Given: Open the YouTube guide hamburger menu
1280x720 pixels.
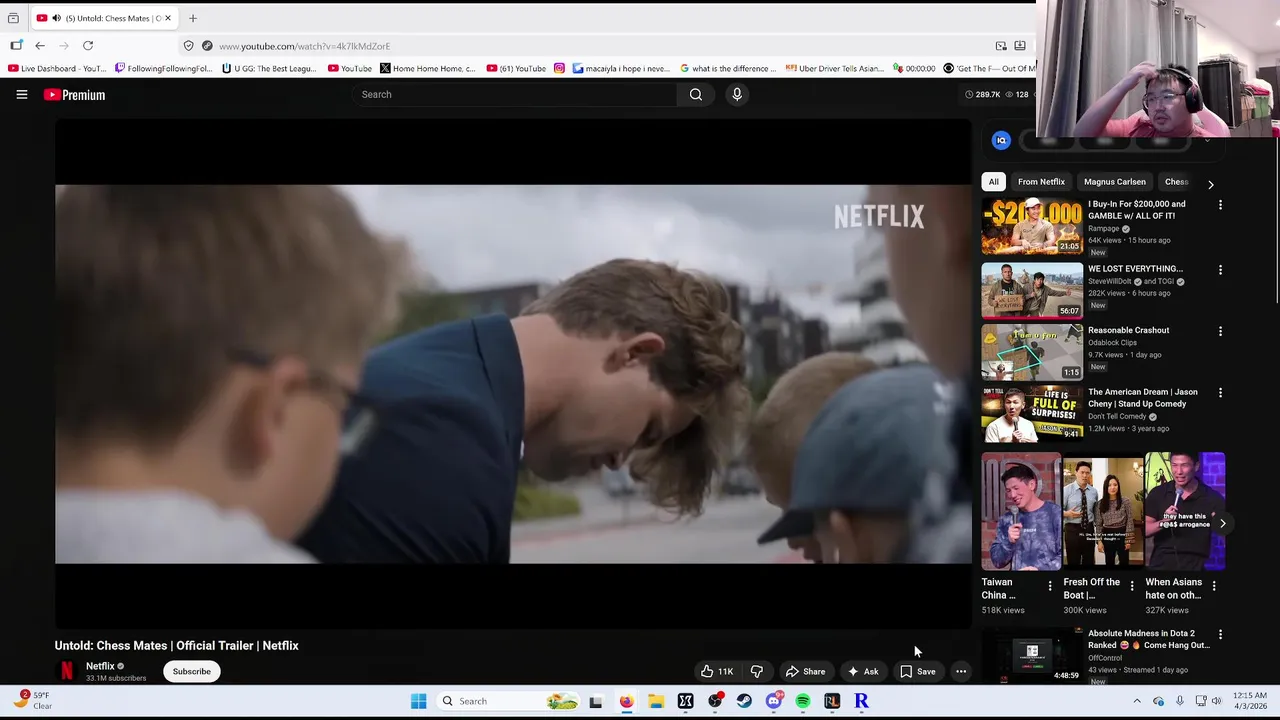Looking at the screenshot, I should [21, 95].
